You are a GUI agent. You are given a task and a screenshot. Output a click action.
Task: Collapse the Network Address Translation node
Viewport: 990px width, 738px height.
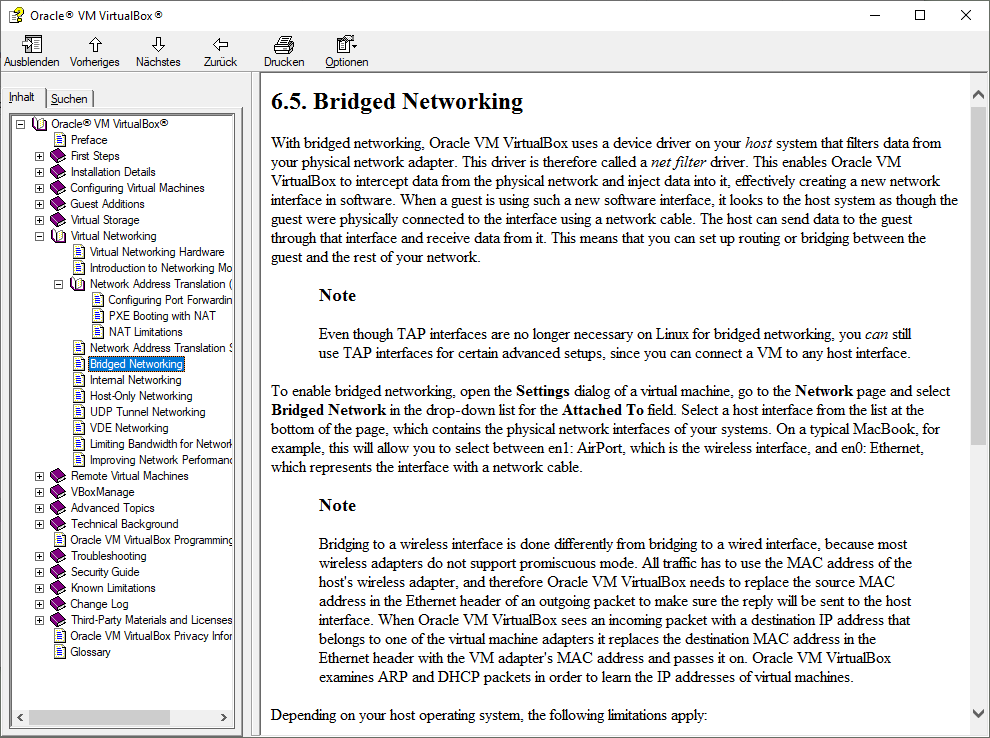click(x=58, y=284)
